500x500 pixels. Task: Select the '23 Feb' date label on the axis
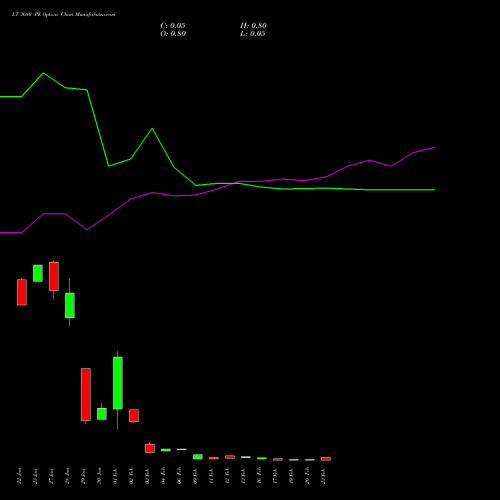pyautogui.click(x=323, y=476)
